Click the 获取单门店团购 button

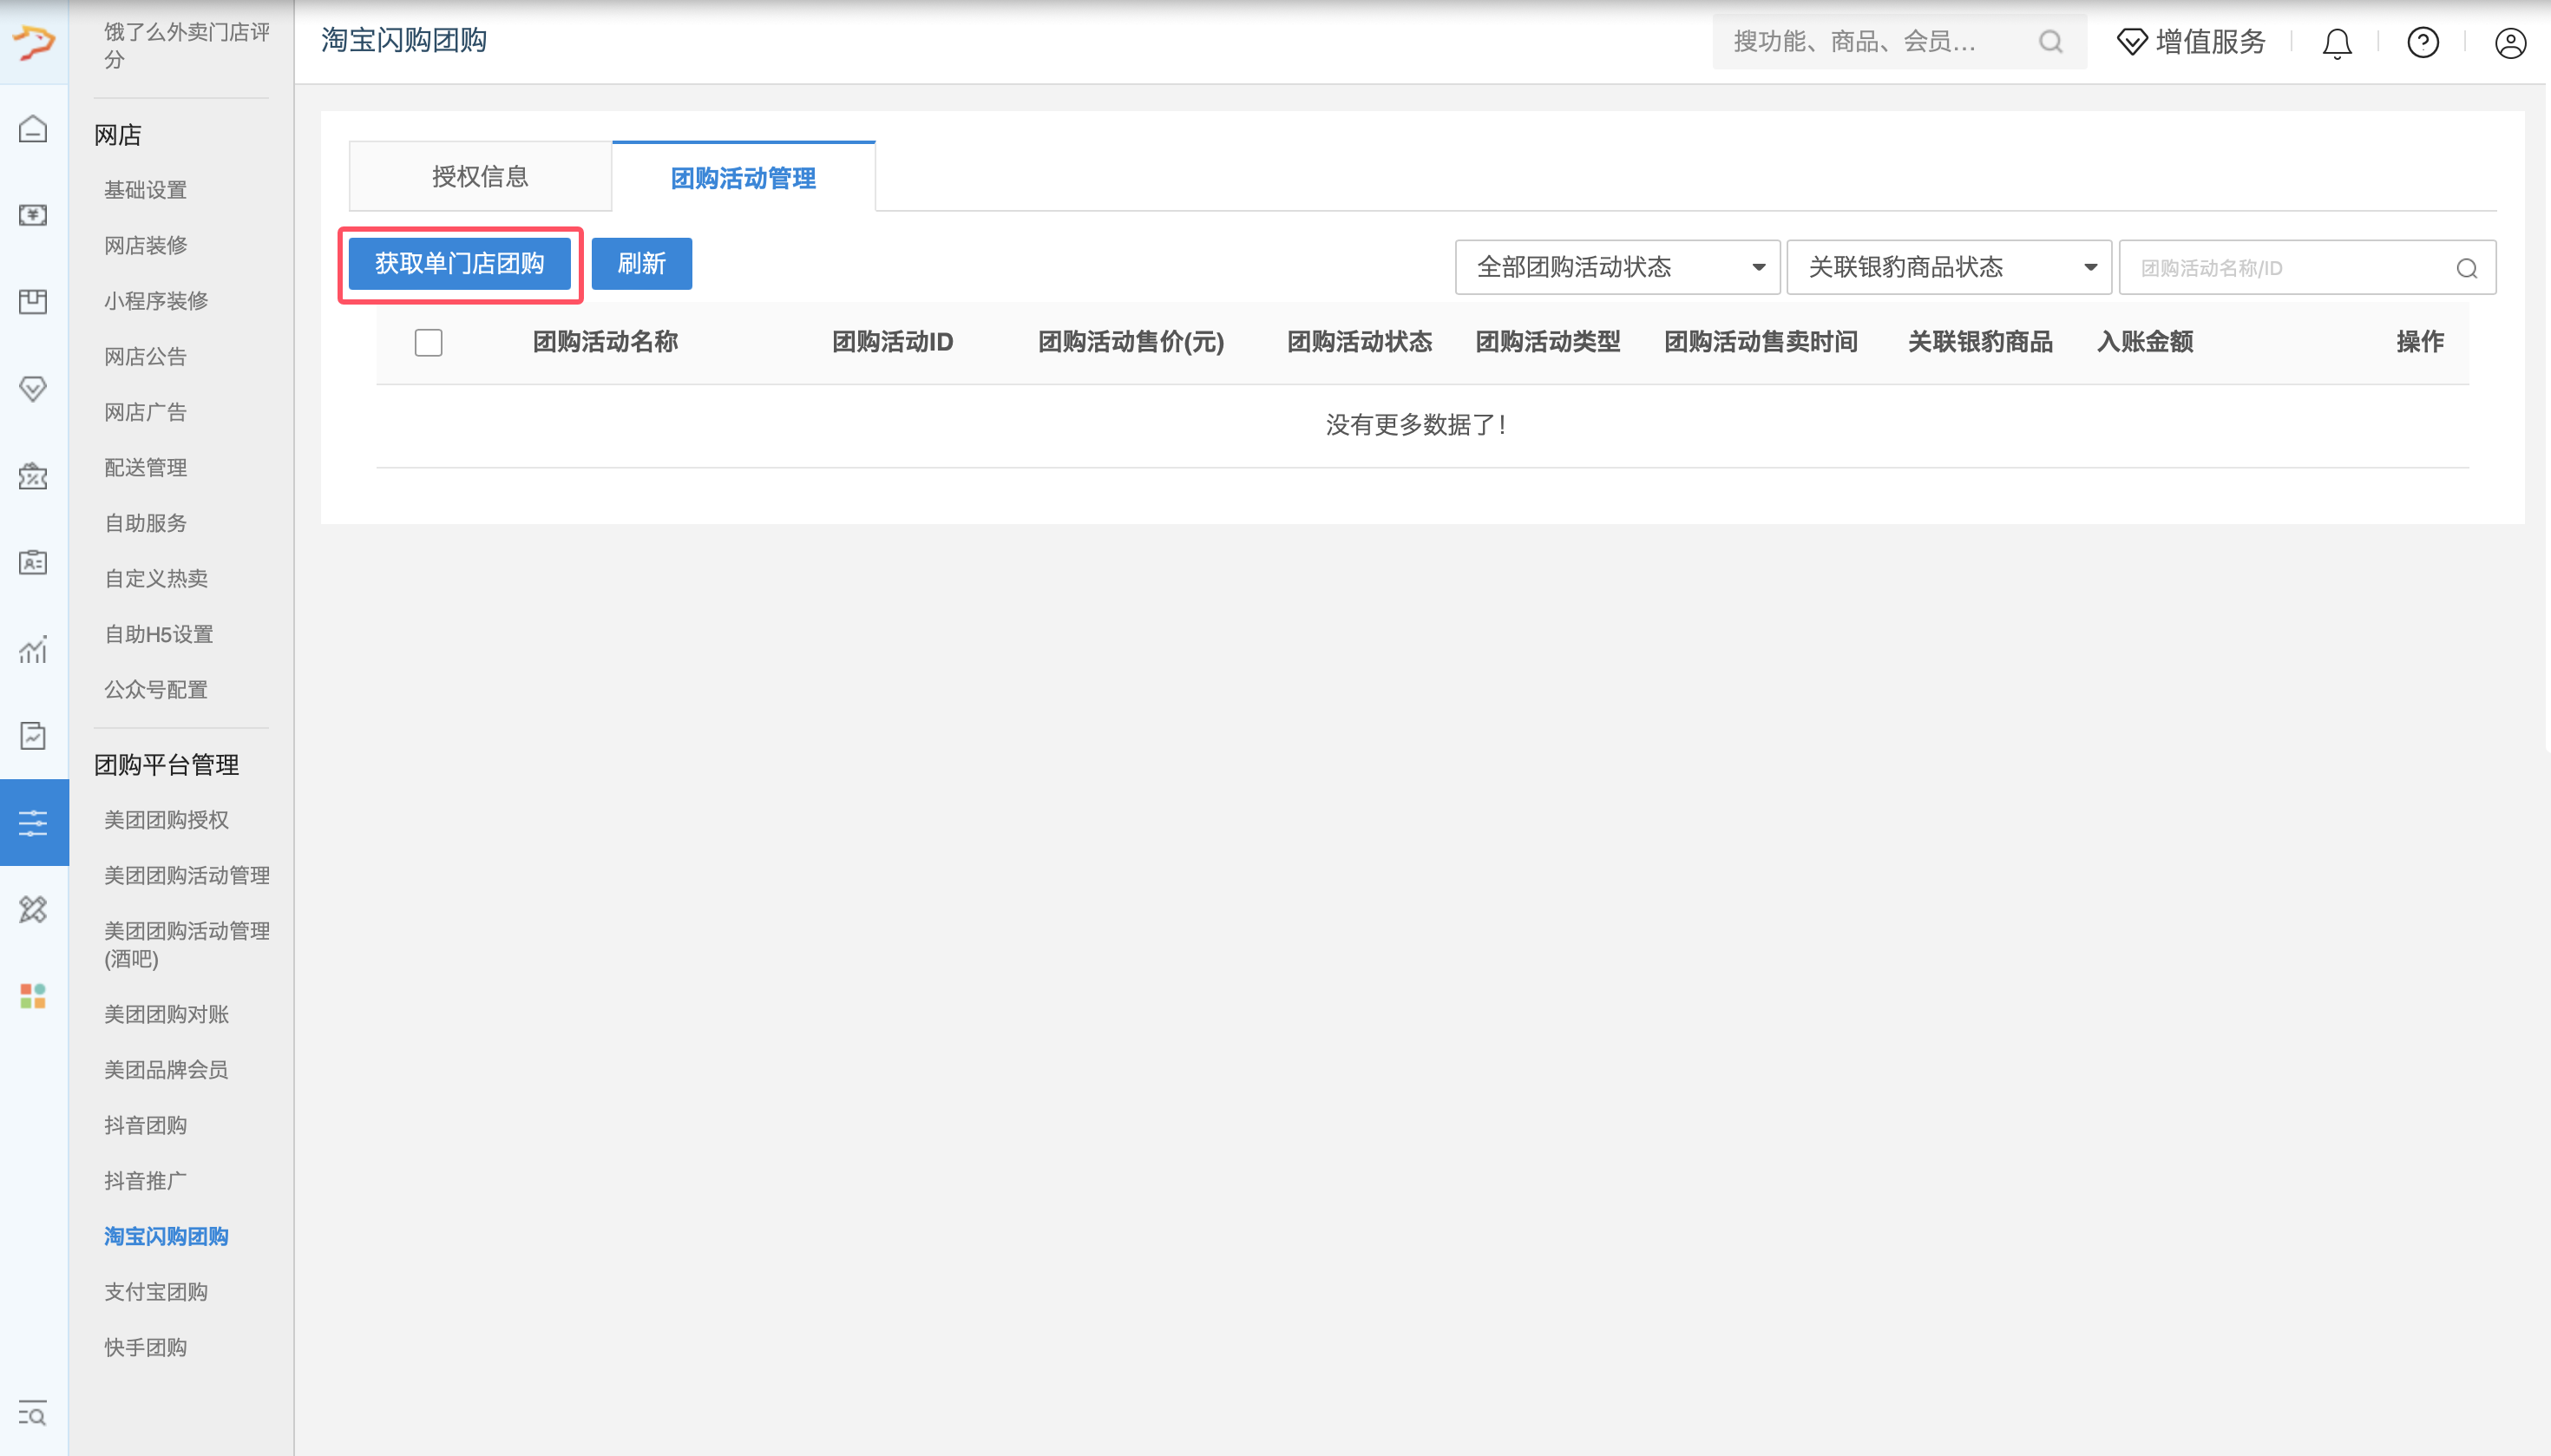point(459,264)
